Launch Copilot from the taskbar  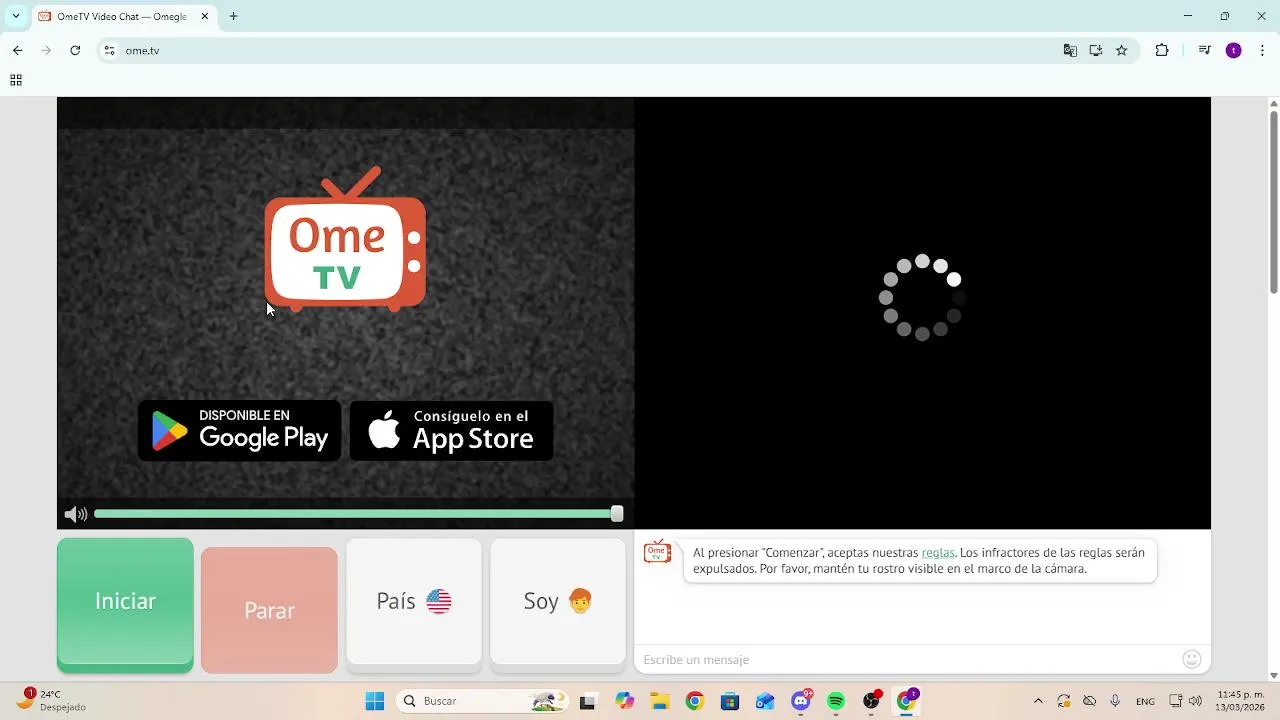(x=625, y=701)
